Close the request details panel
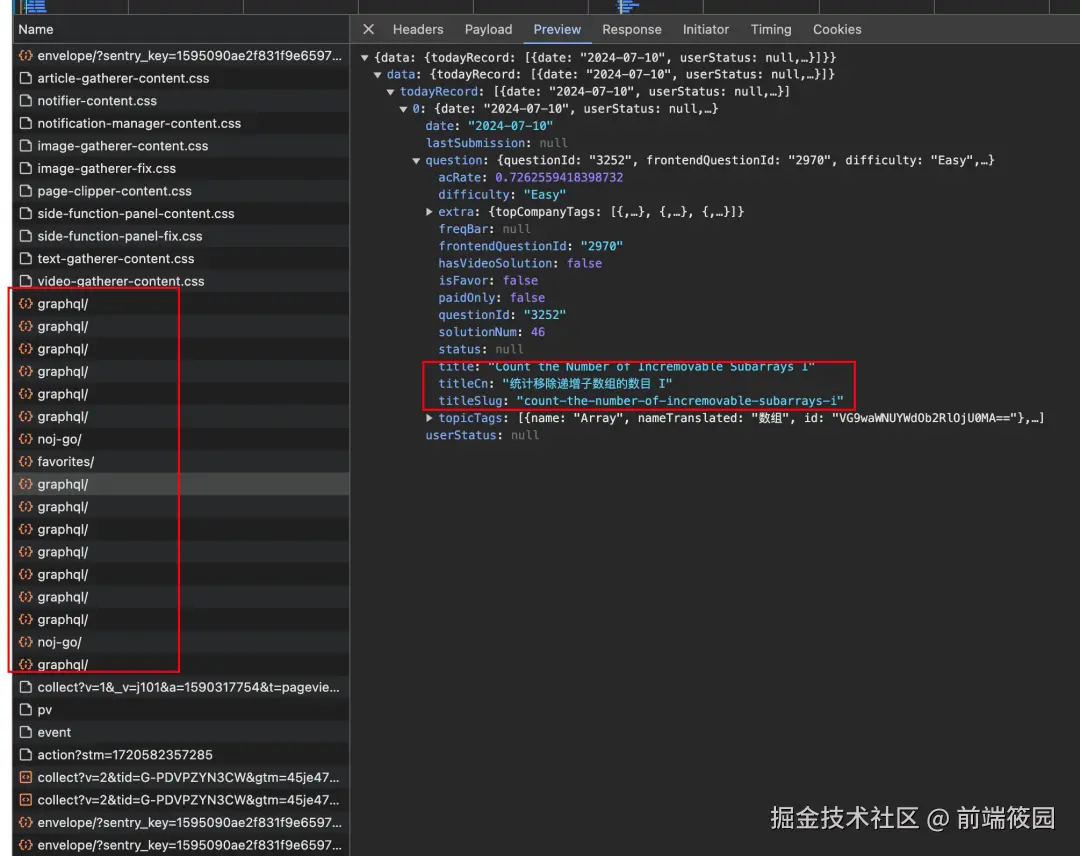Image resolution: width=1080 pixels, height=856 pixels. pos(368,30)
